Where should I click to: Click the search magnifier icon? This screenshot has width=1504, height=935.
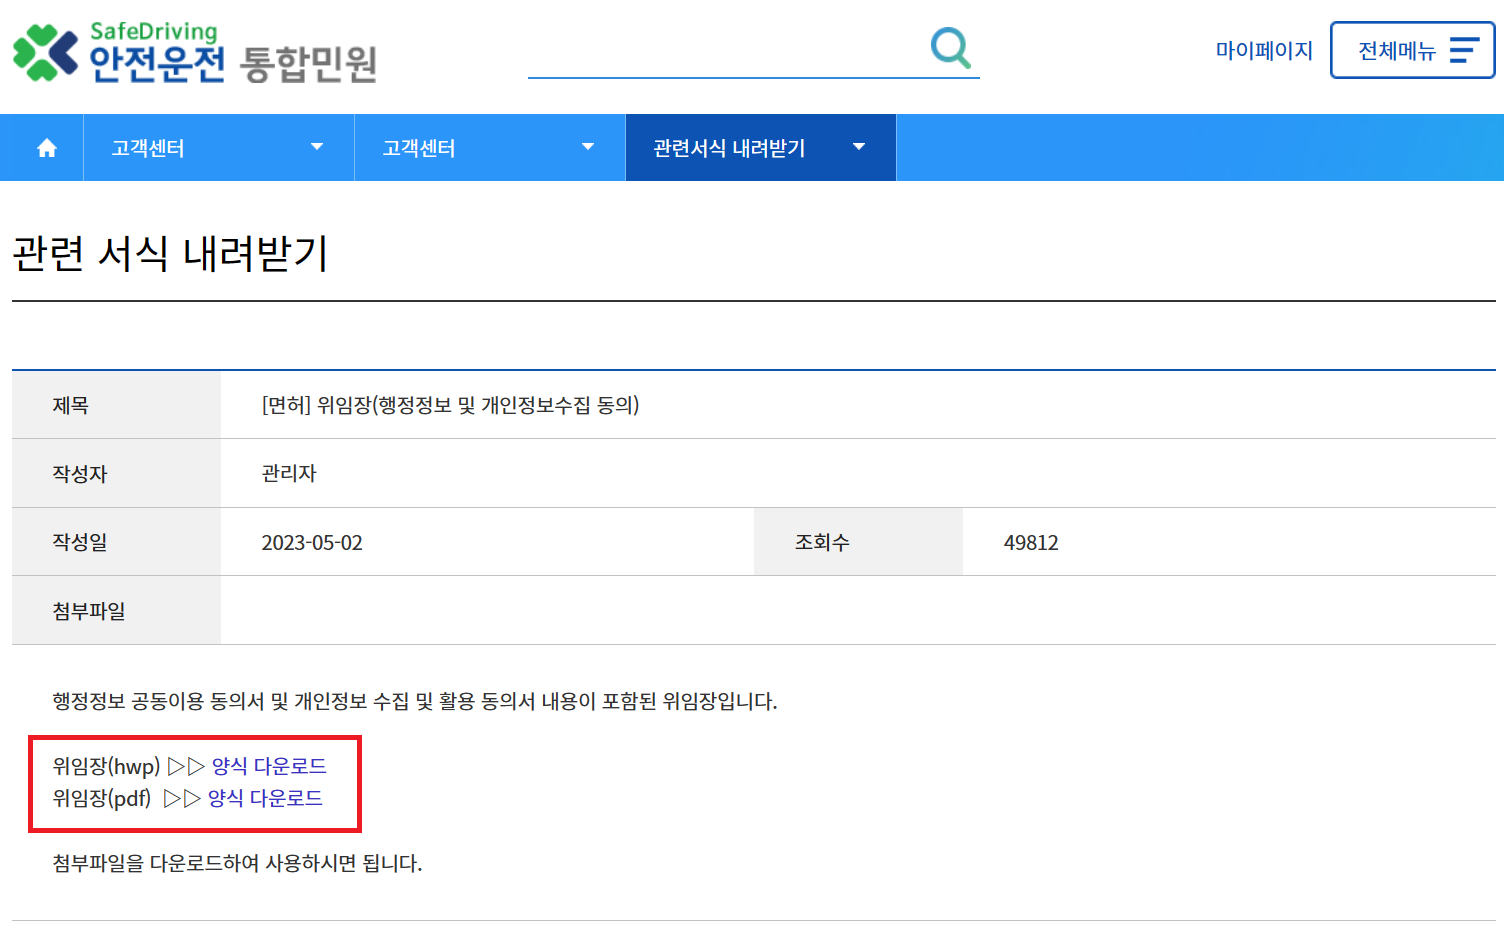pos(949,47)
